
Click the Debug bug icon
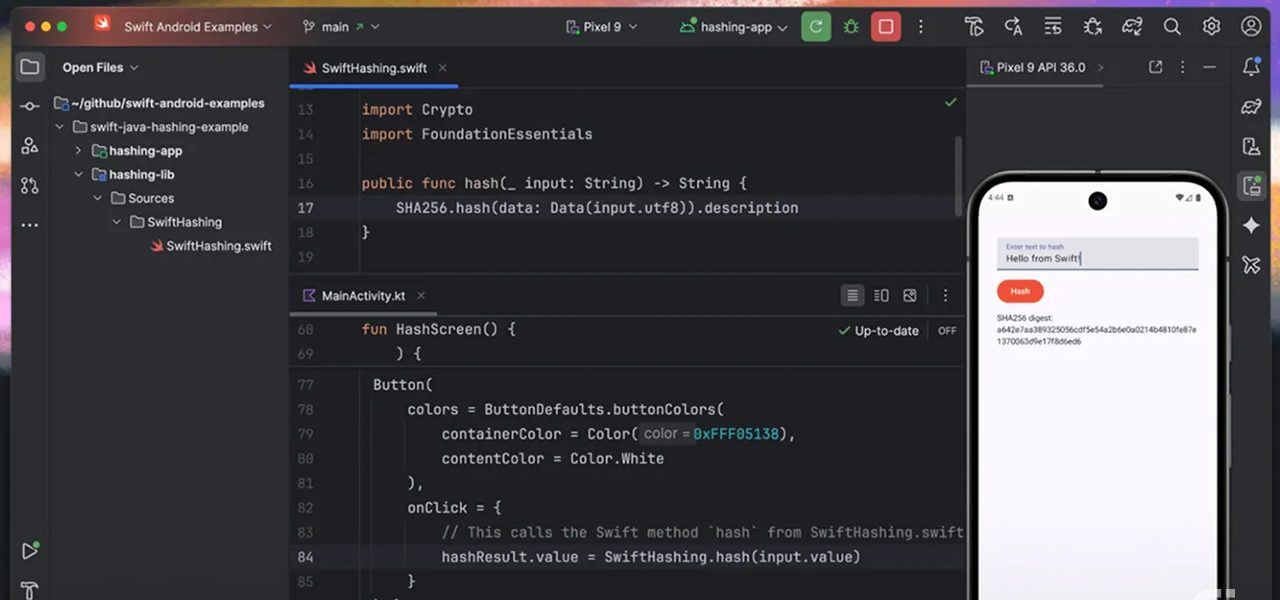(x=851, y=27)
